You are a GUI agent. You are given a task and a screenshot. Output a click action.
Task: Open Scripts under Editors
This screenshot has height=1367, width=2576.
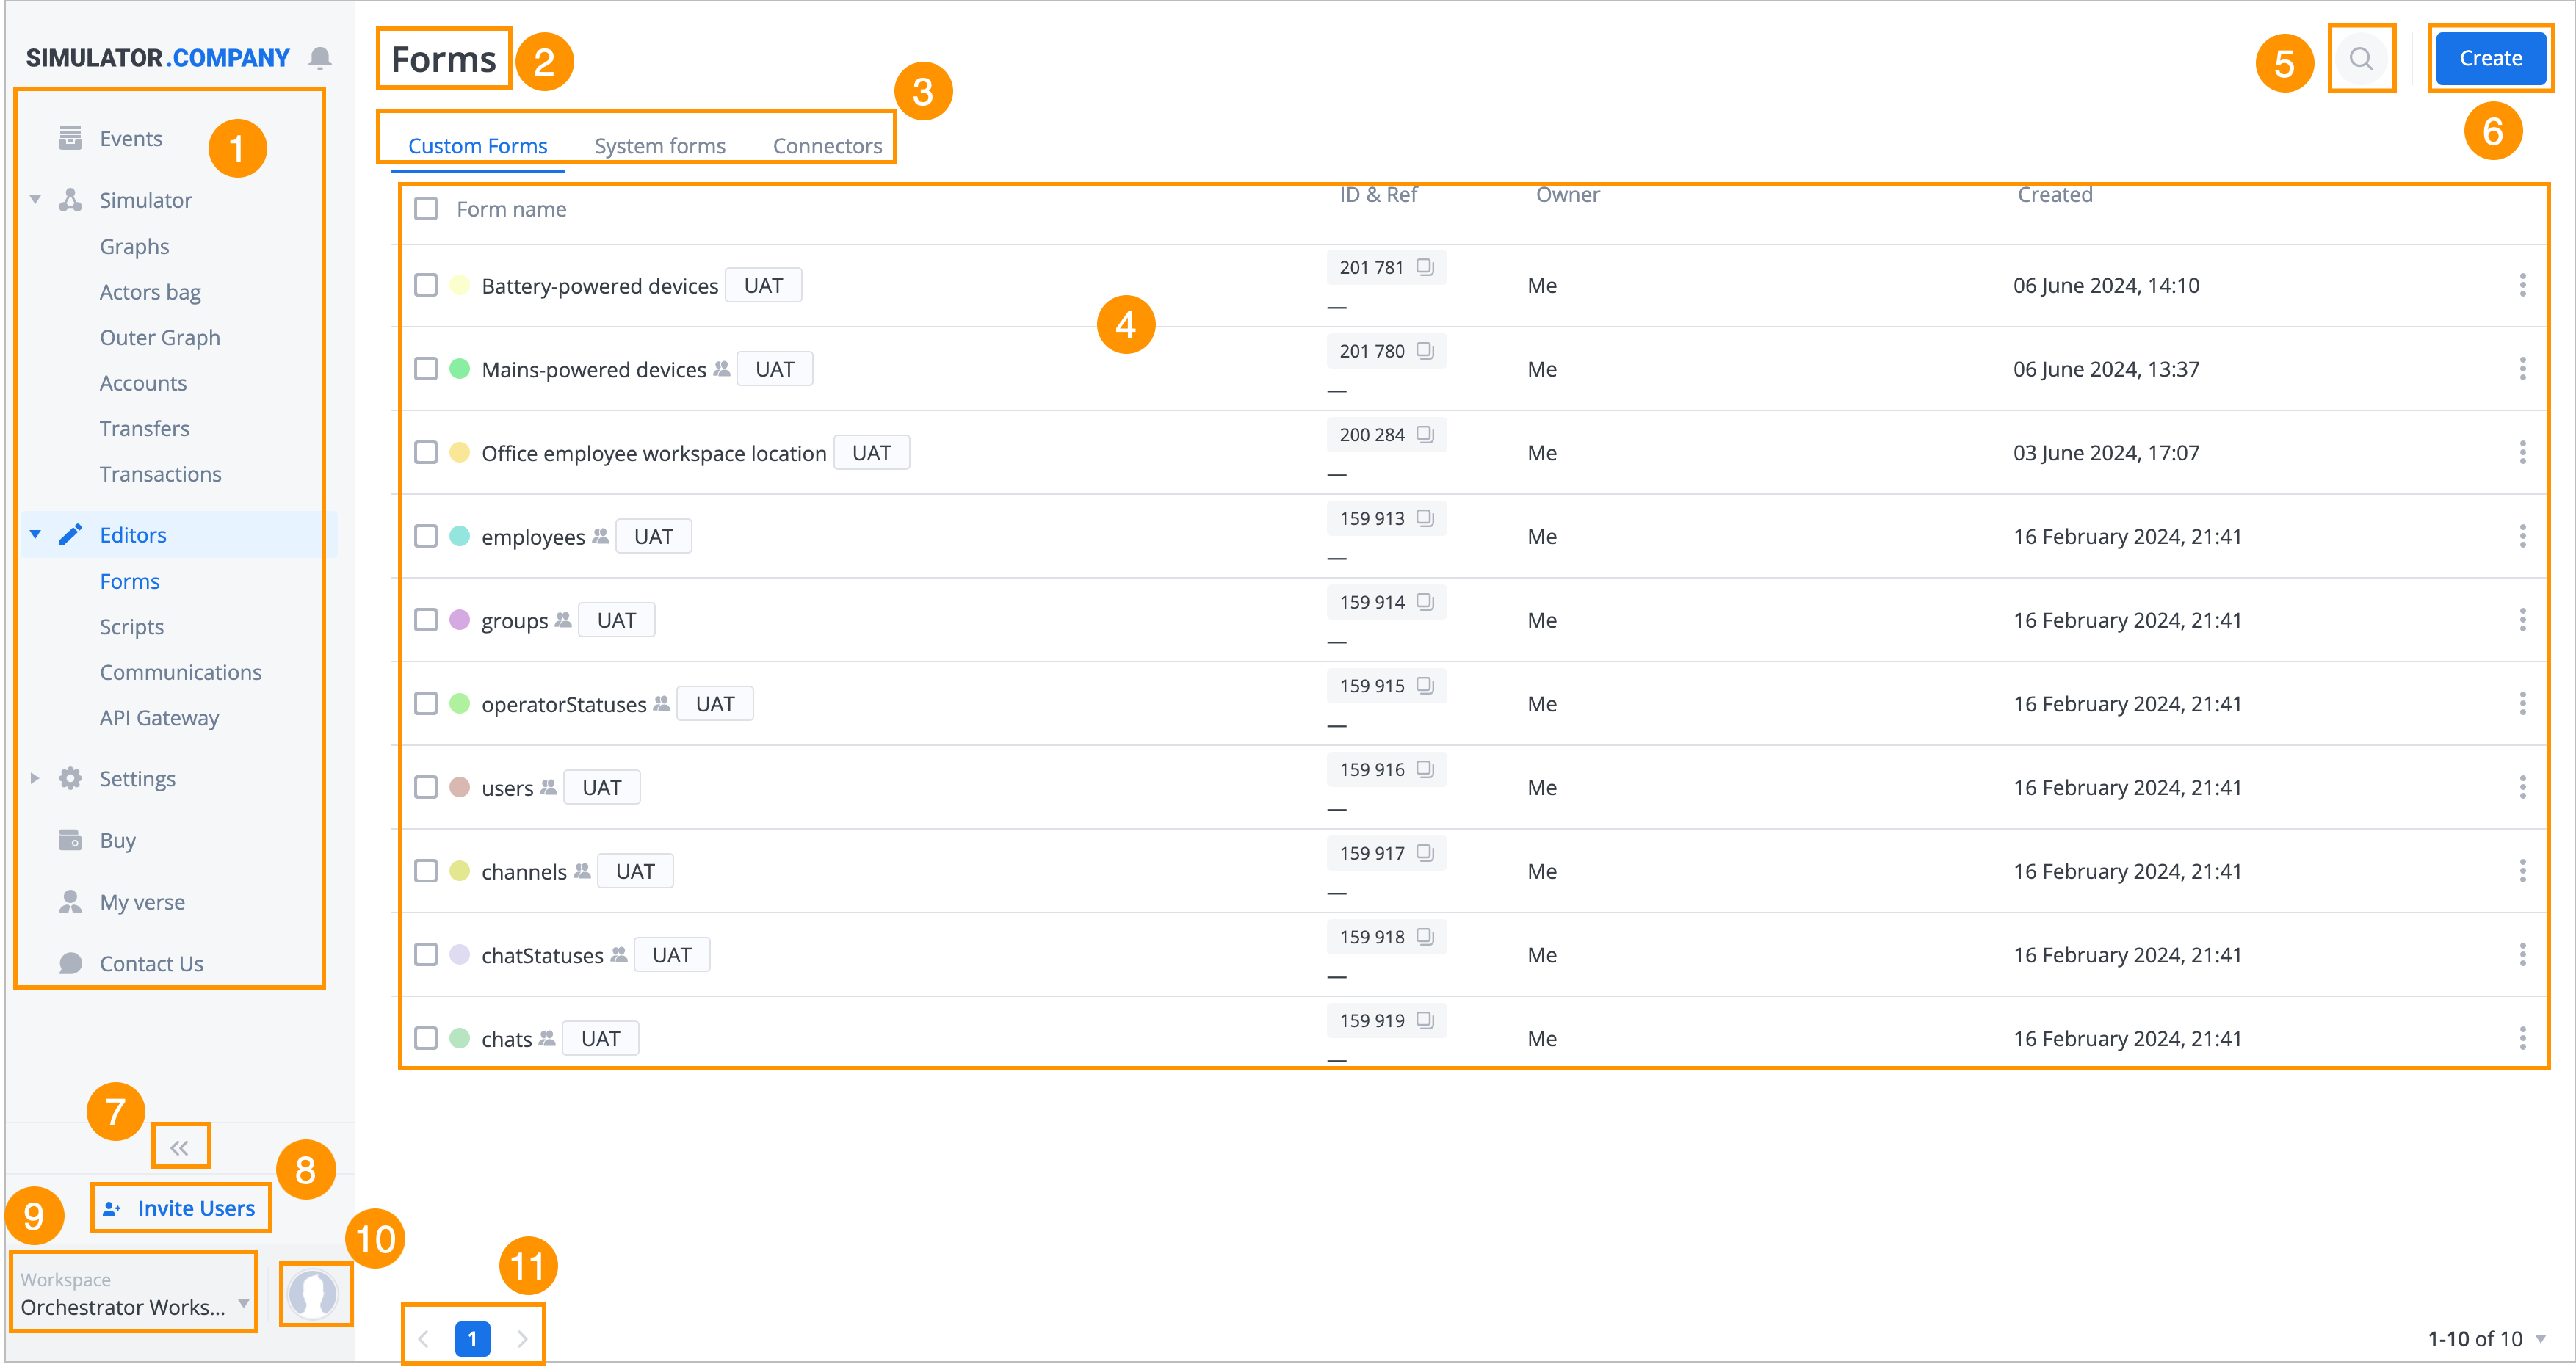pos(131,627)
